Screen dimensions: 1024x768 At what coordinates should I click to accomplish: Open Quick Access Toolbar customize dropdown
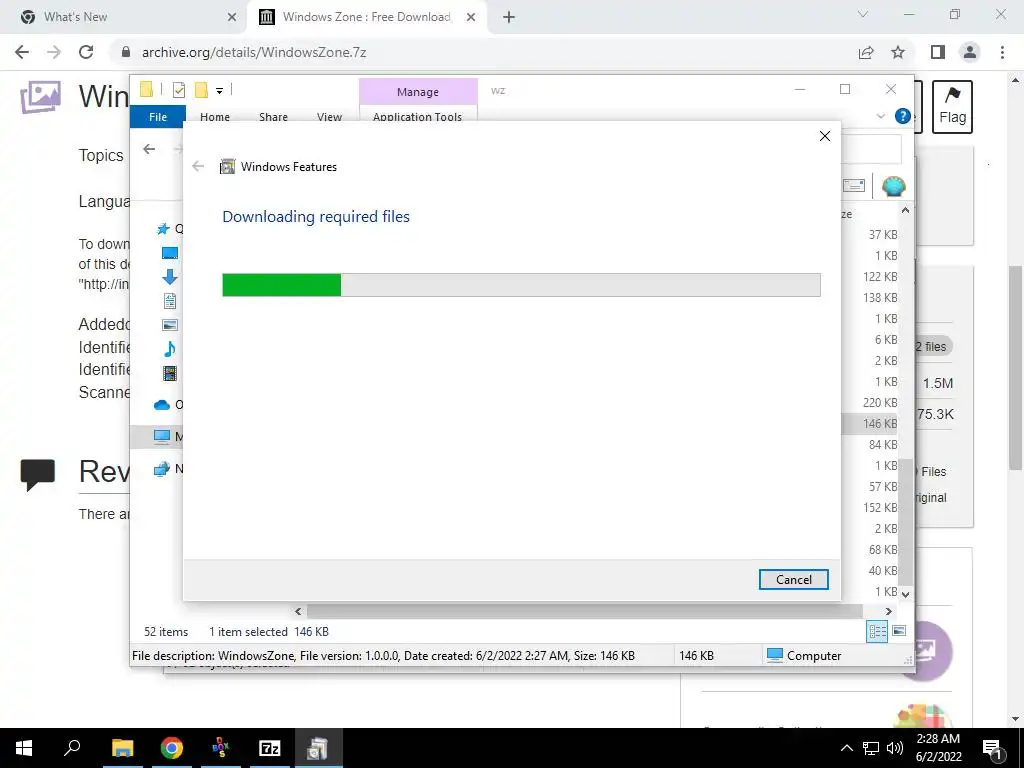click(x=219, y=91)
